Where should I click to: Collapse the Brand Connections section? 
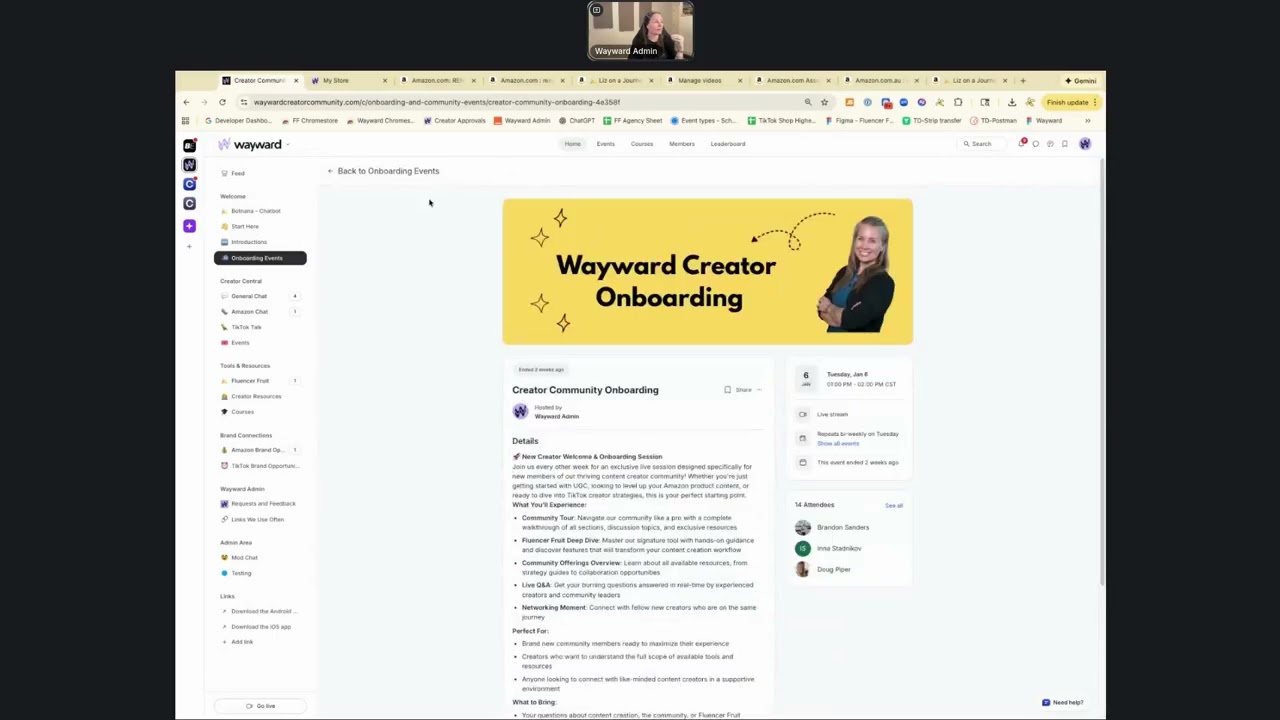click(246, 436)
